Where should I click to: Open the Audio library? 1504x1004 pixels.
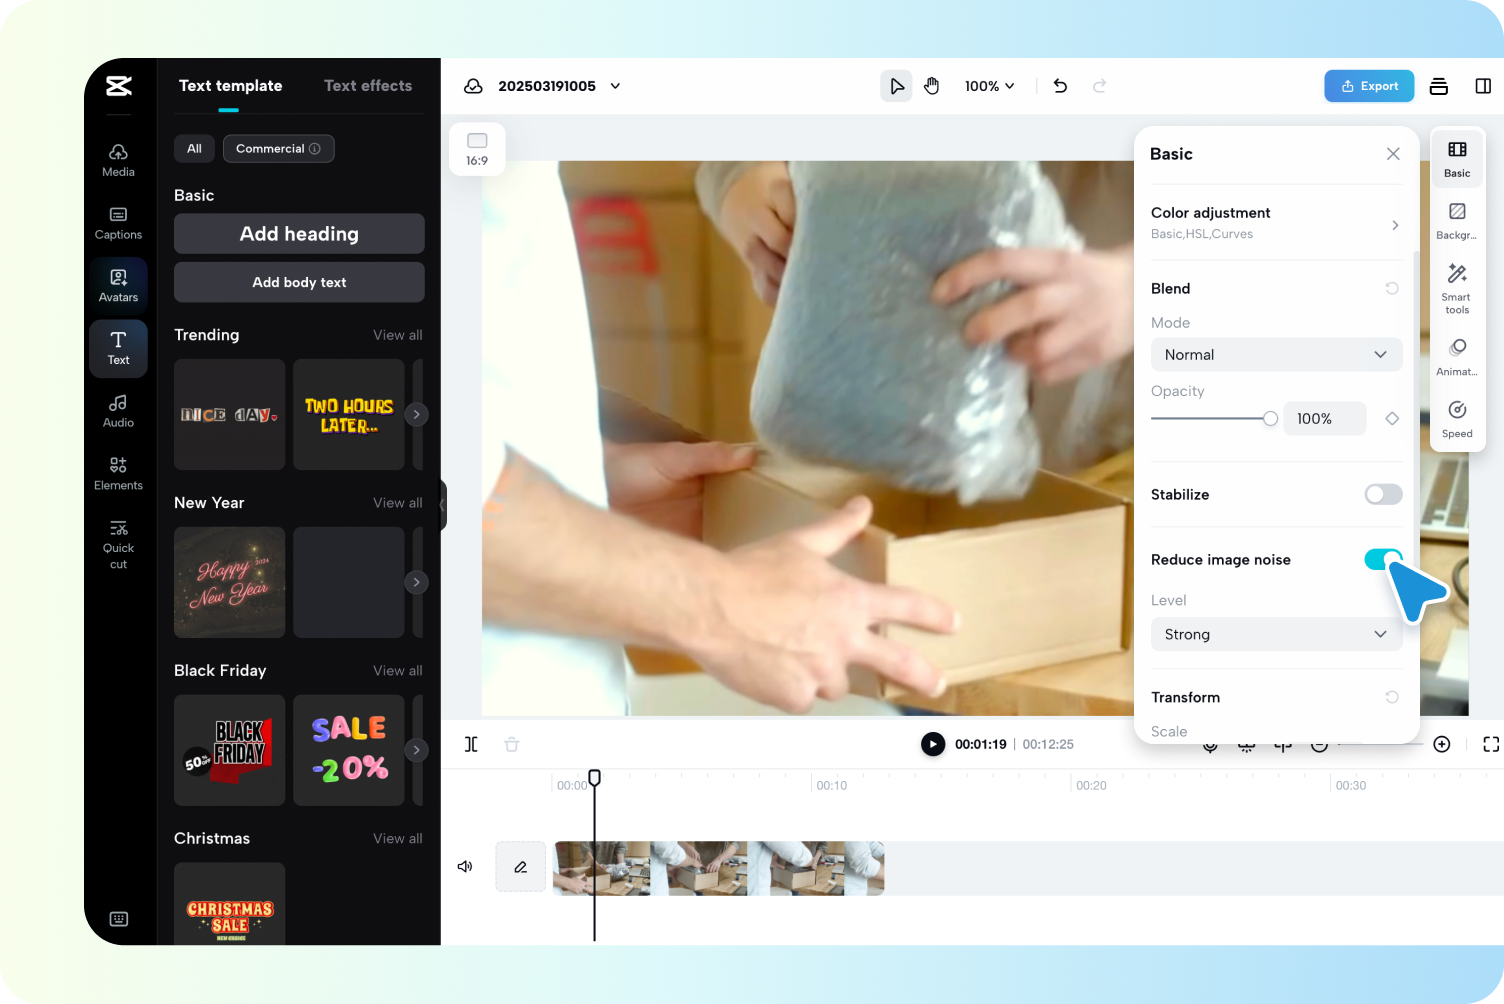pyautogui.click(x=118, y=411)
